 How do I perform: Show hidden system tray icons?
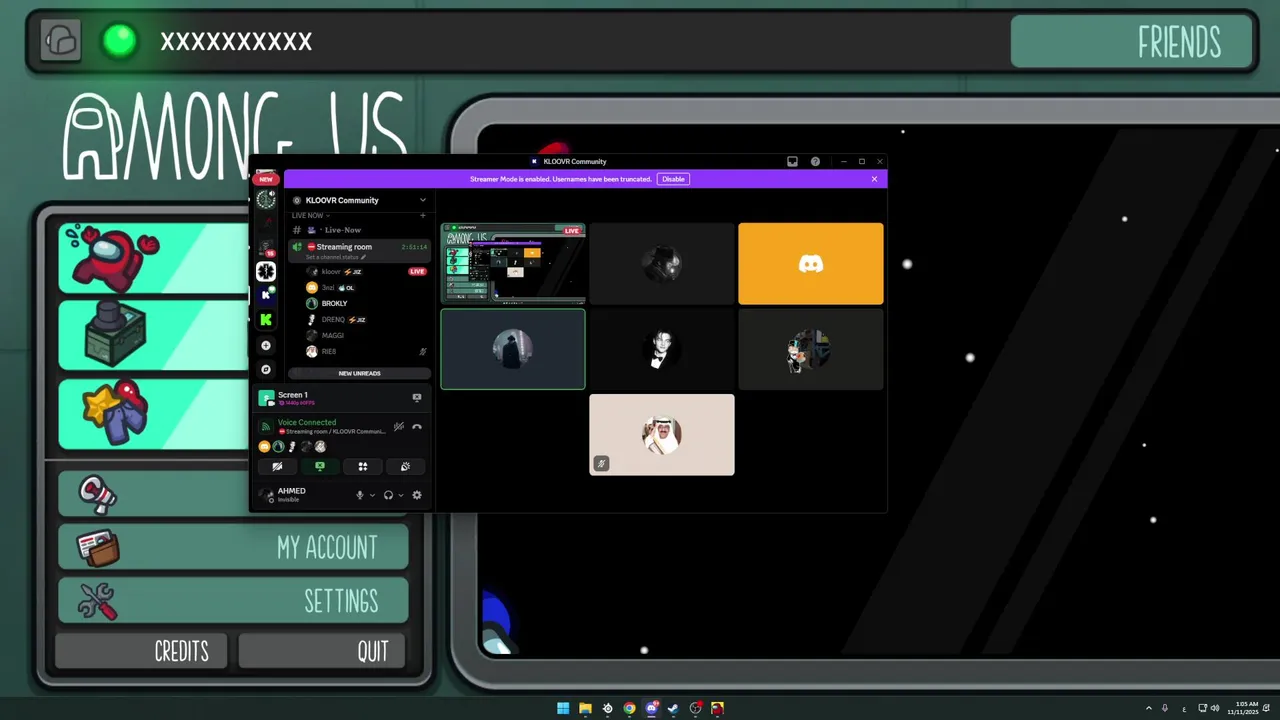point(1148,708)
